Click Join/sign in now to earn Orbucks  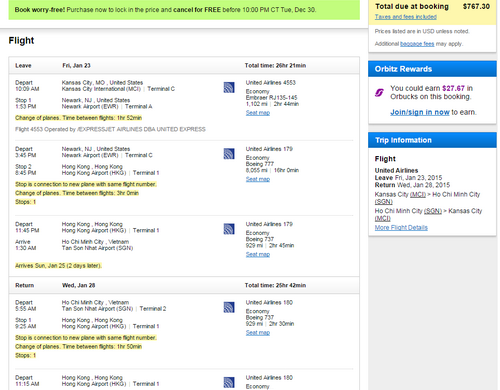(x=420, y=112)
